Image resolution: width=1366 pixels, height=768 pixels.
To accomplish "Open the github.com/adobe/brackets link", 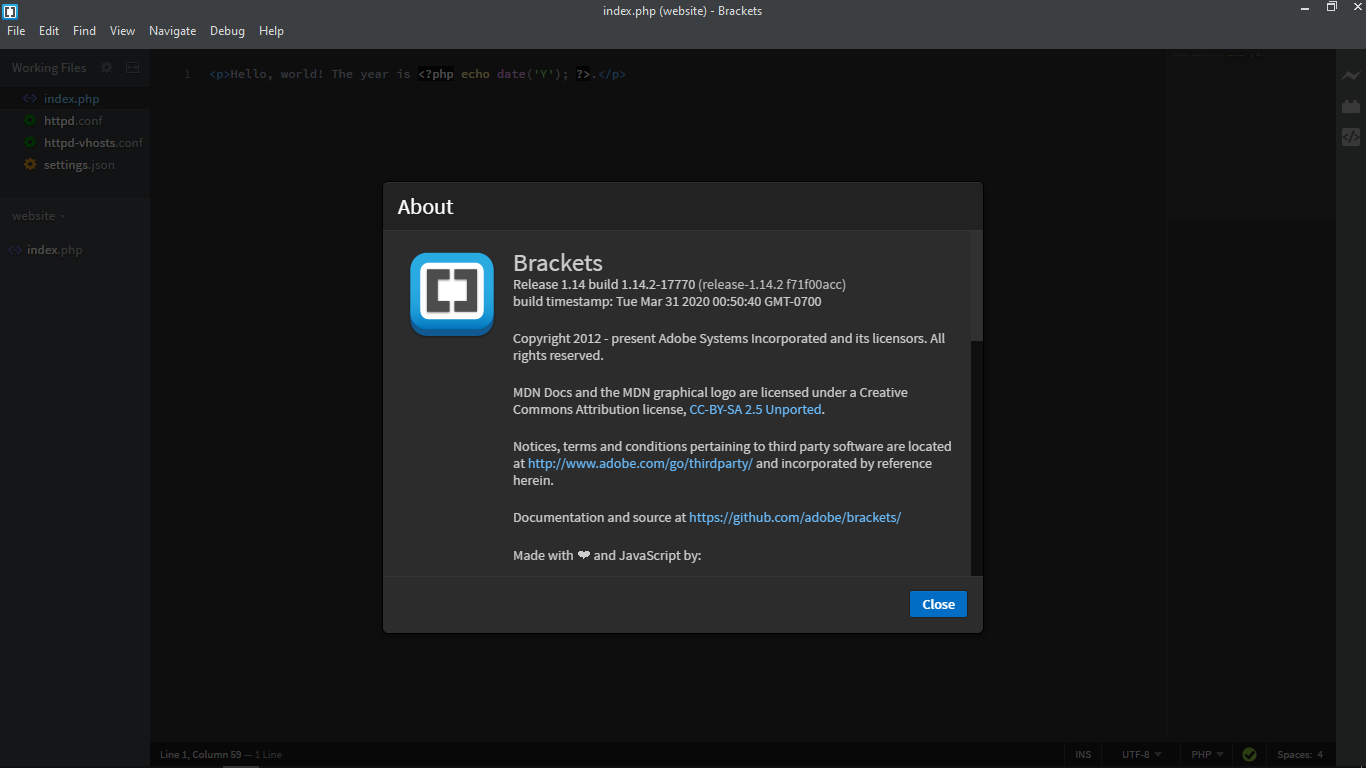I will (795, 518).
